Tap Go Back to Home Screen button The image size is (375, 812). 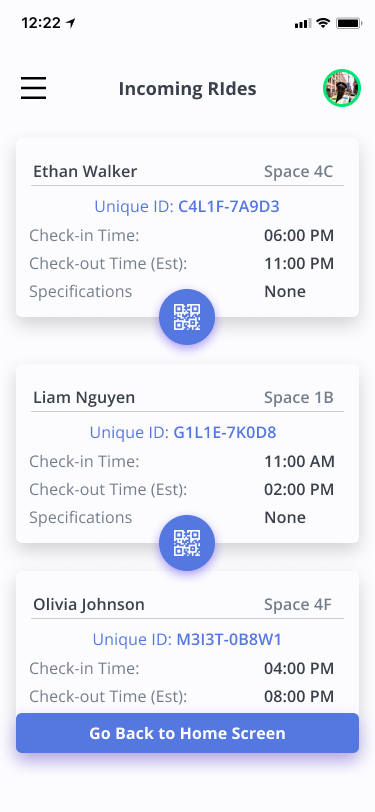[x=188, y=733]
